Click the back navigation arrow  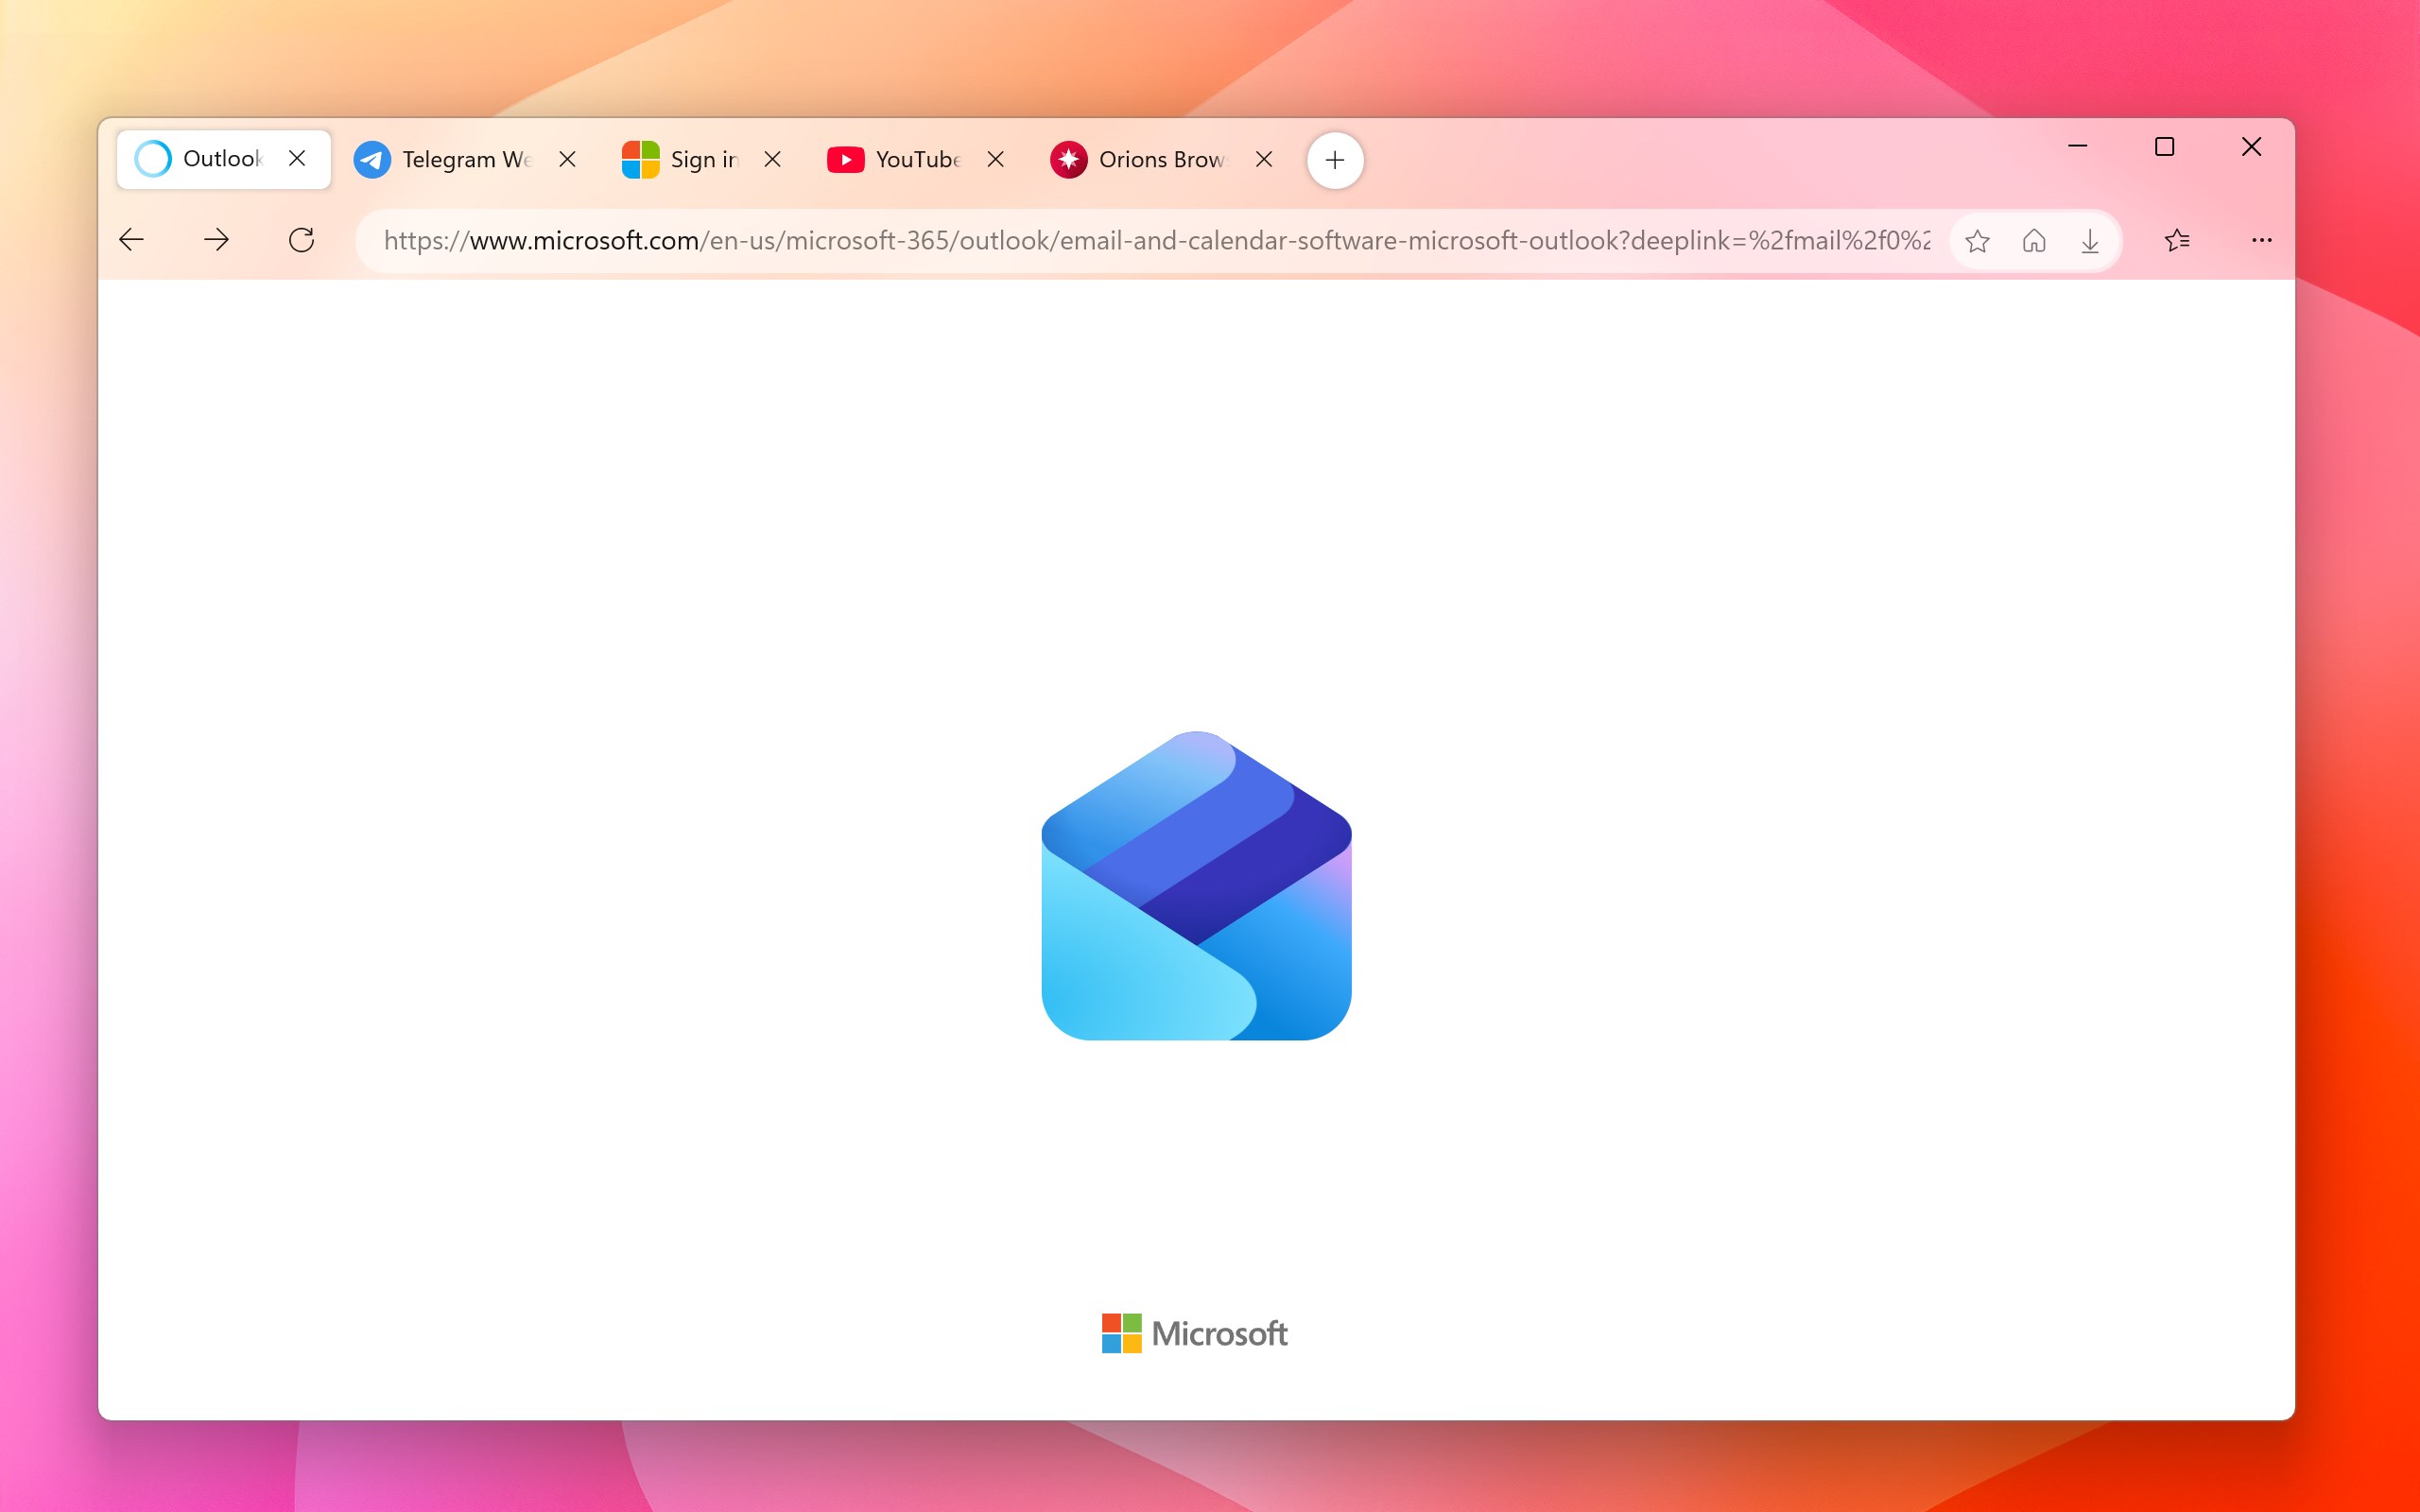(x=131, y=239)
